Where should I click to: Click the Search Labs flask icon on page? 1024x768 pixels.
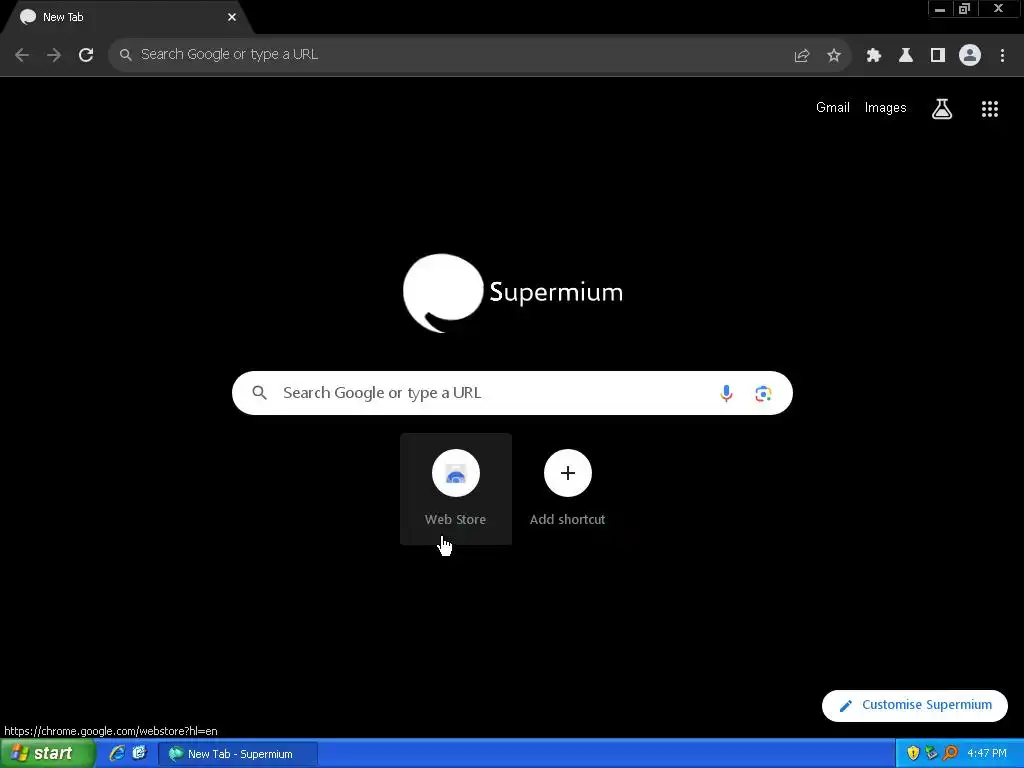[942, 108]
